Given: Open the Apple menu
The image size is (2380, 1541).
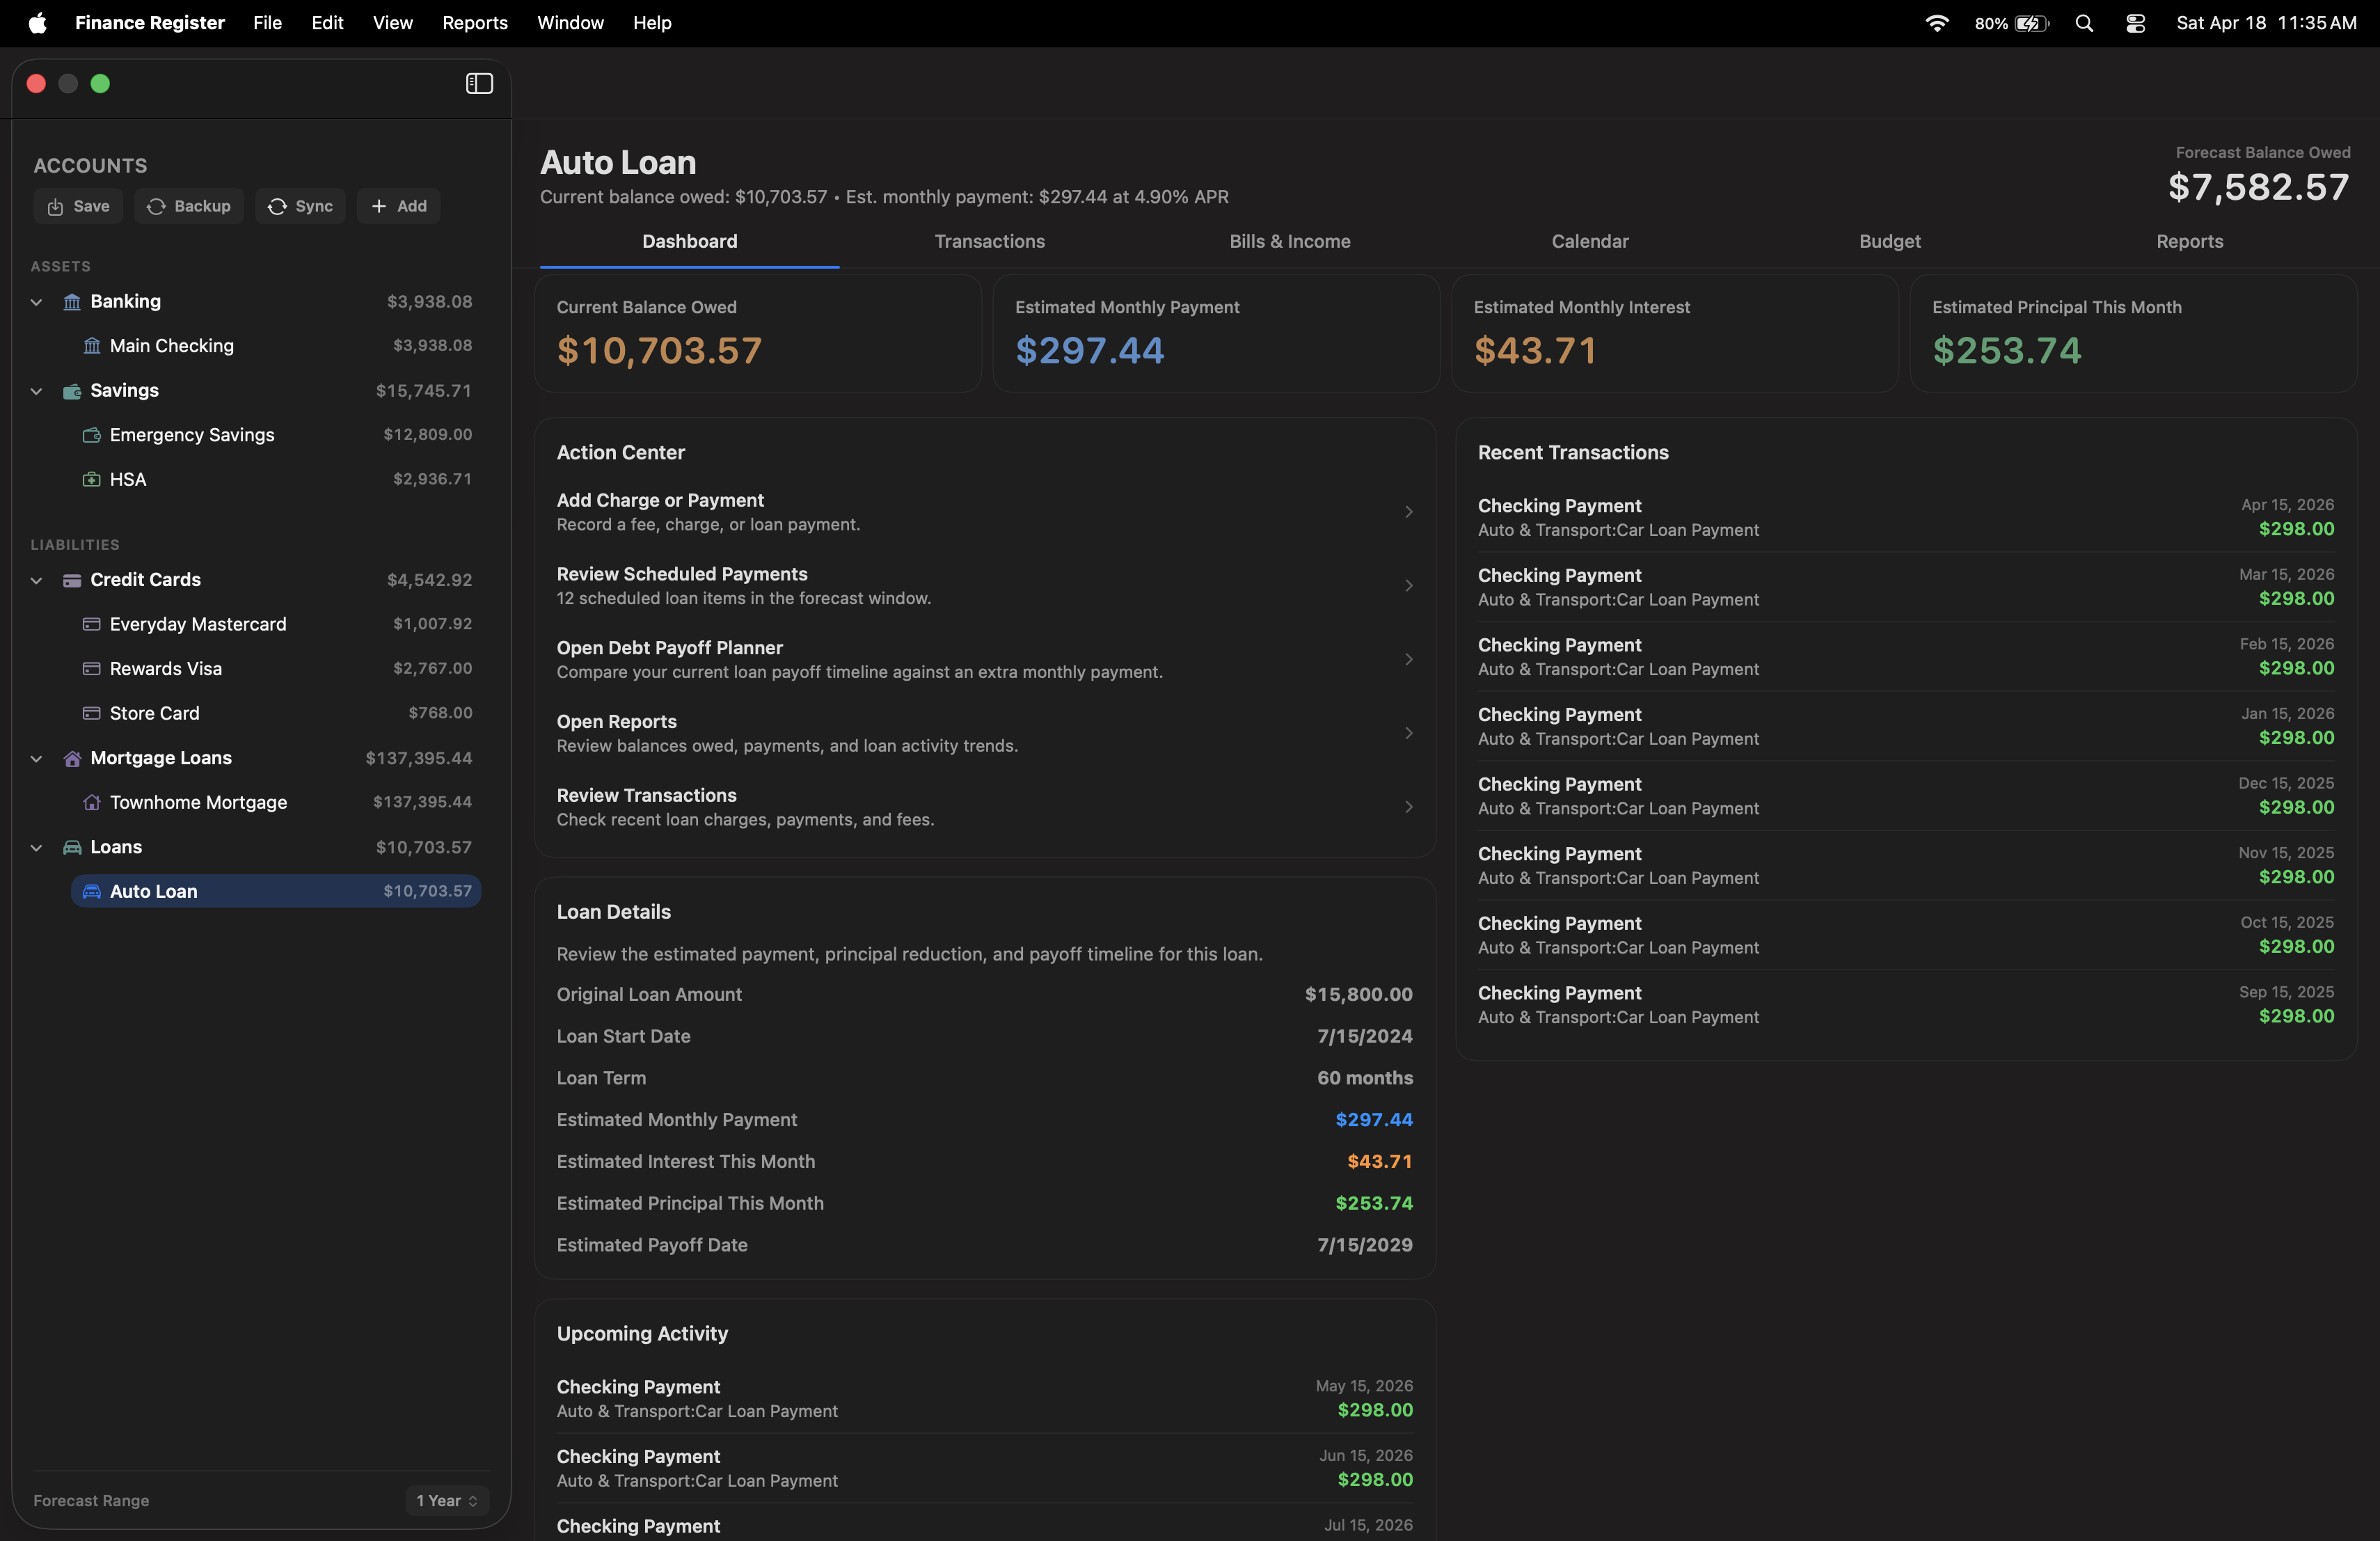Looking at the screenshot, I should click(x=37, y=23).
